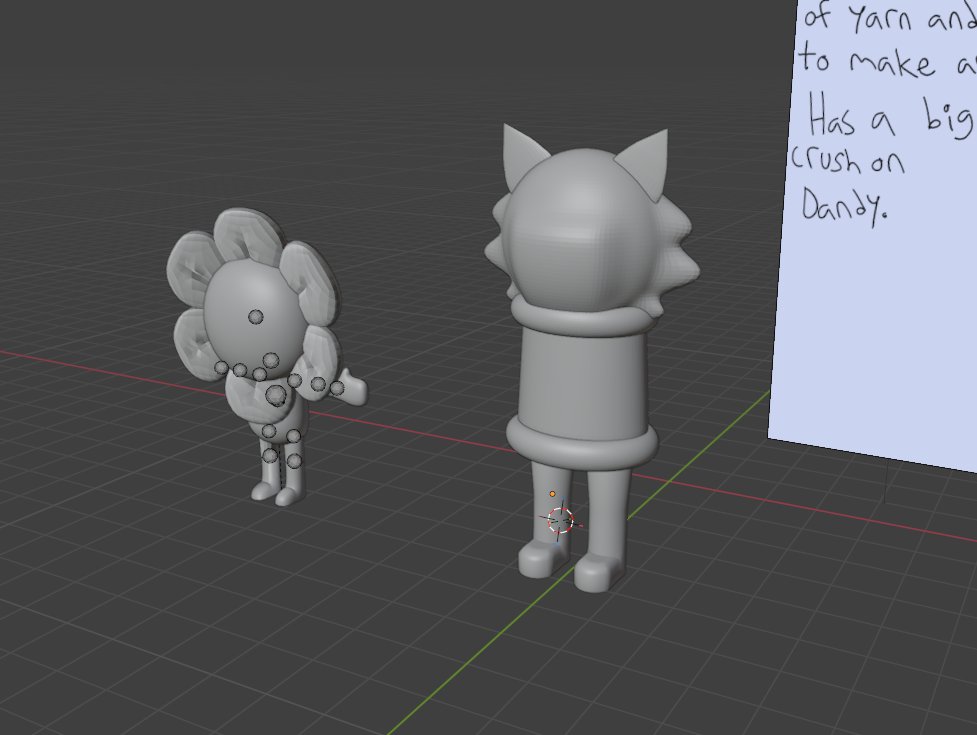Click the orange object origin dot
This screenshot has width=977, height=735.
(x=553, y=494)
